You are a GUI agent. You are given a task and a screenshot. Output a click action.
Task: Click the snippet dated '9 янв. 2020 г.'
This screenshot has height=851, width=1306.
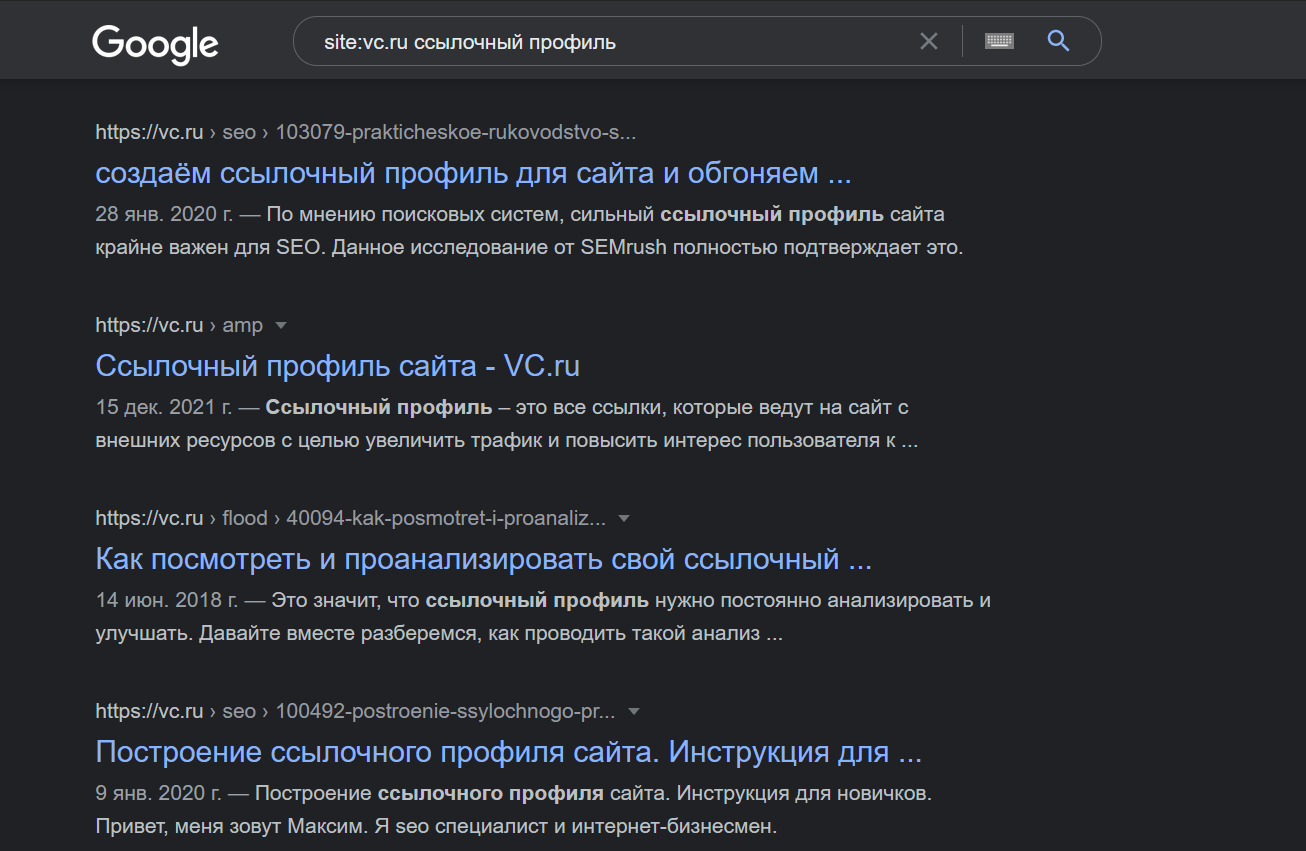click(514, 810)
